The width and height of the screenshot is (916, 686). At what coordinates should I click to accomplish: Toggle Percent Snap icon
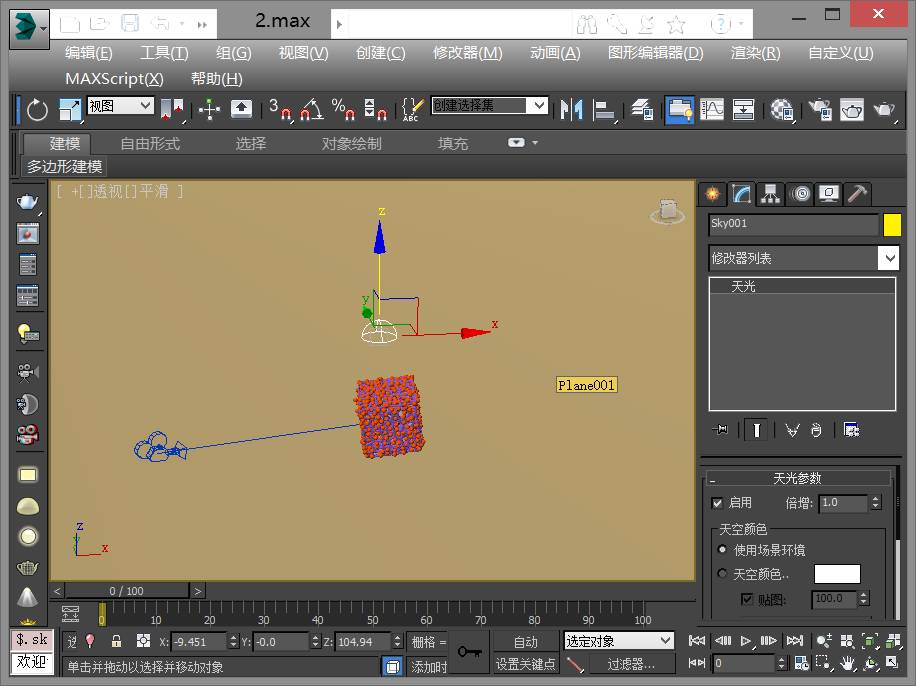343,109
